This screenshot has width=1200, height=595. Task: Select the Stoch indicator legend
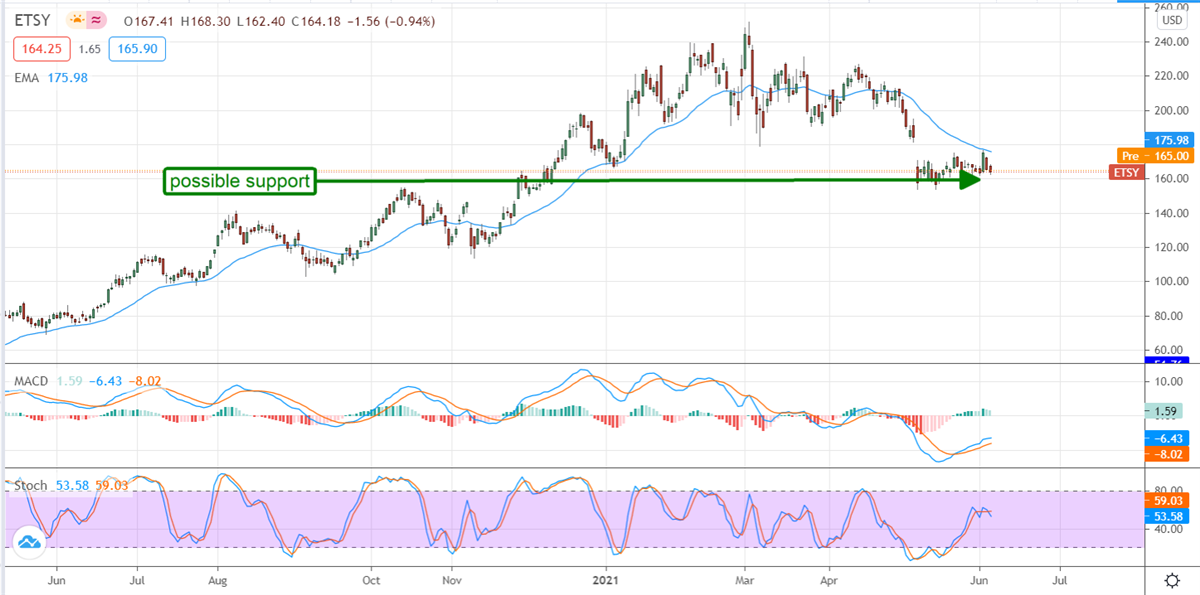point(30,485)
